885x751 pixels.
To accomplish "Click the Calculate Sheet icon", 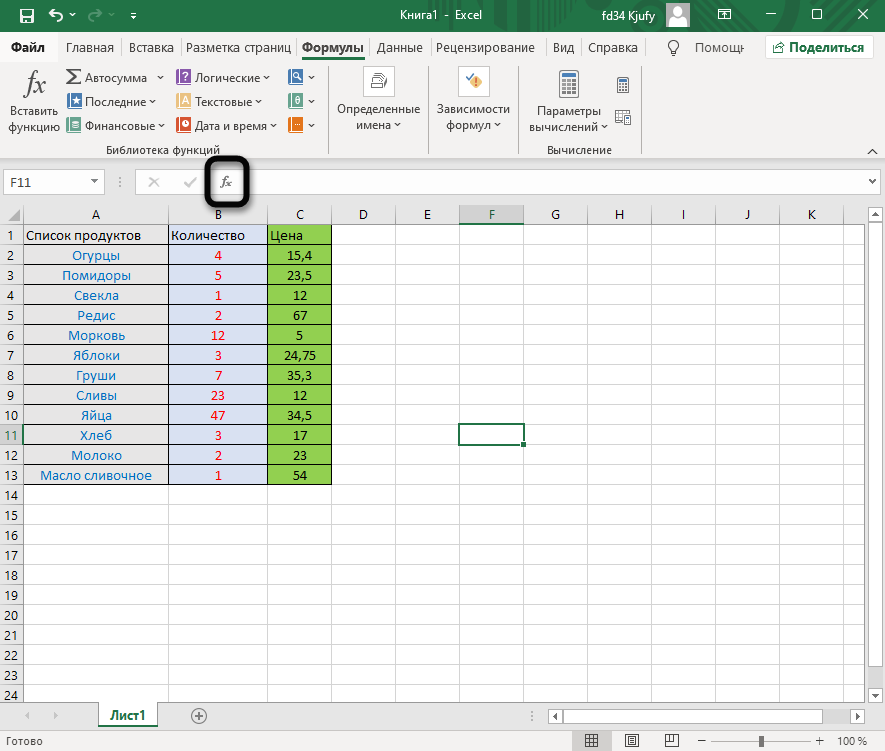I will pyautogui.click(x=623, y=117).
